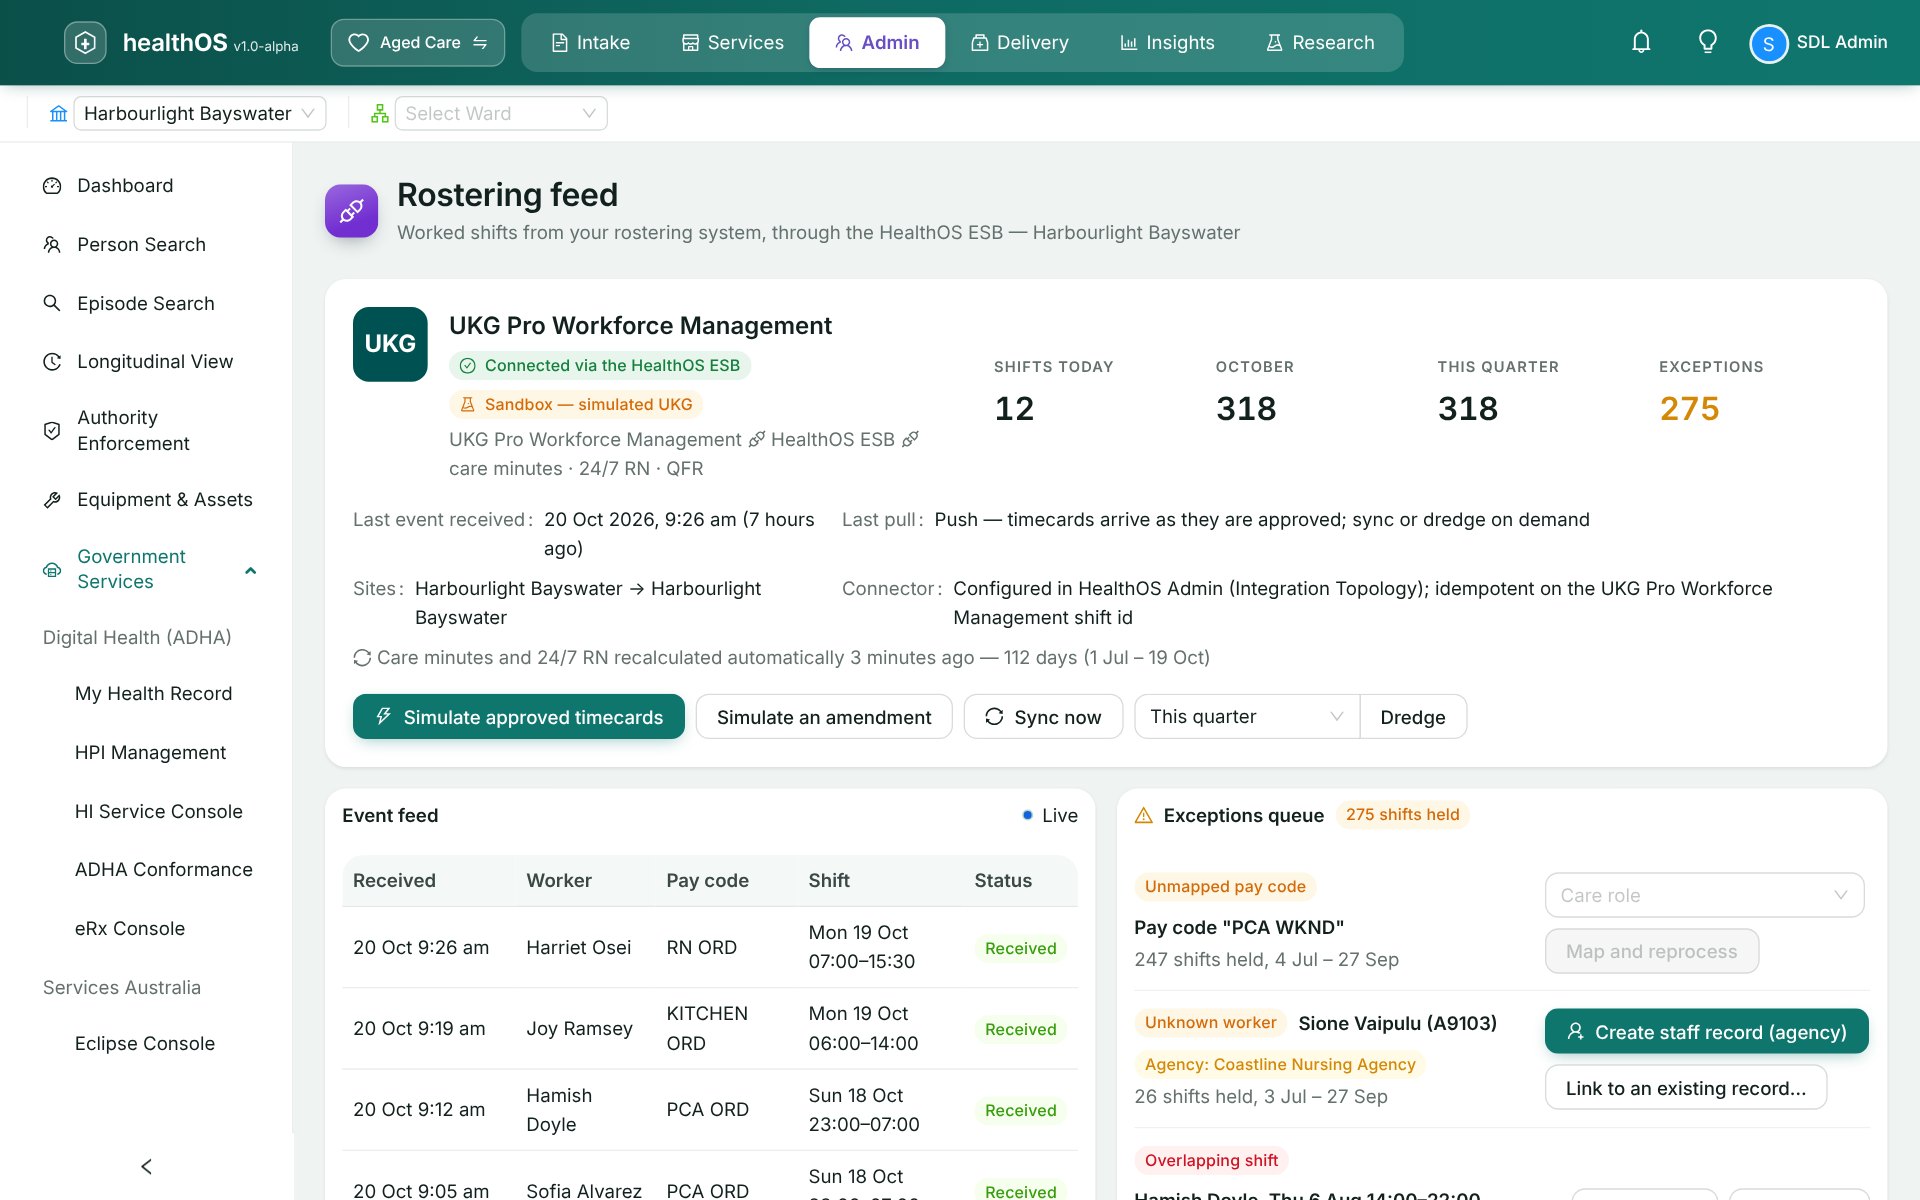The image size is (1920, 1200).
Task: Collapse the sidebar with the left arrow
Action: (146, 1166)
